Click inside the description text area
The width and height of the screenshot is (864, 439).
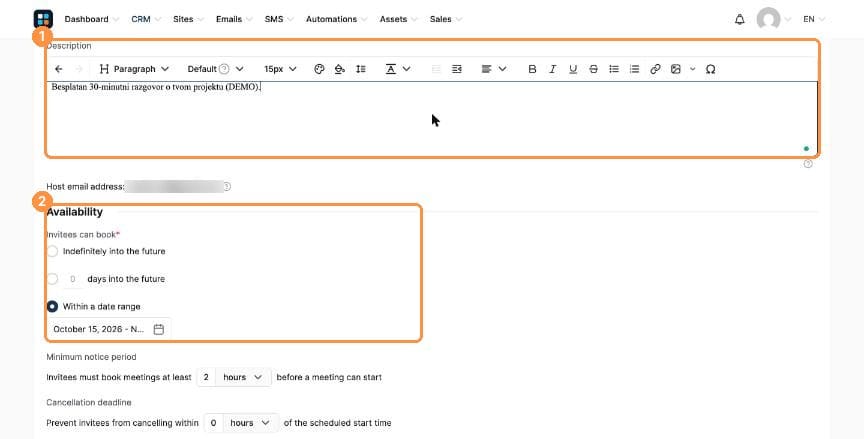(x=432, y=118)
